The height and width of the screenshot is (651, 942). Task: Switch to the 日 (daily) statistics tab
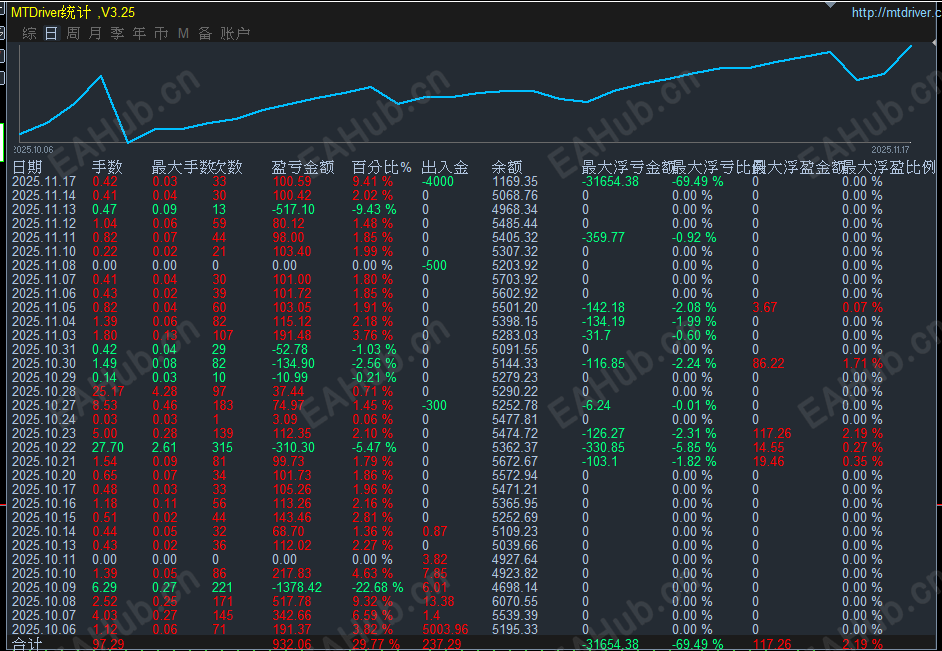tap(51, 33)
